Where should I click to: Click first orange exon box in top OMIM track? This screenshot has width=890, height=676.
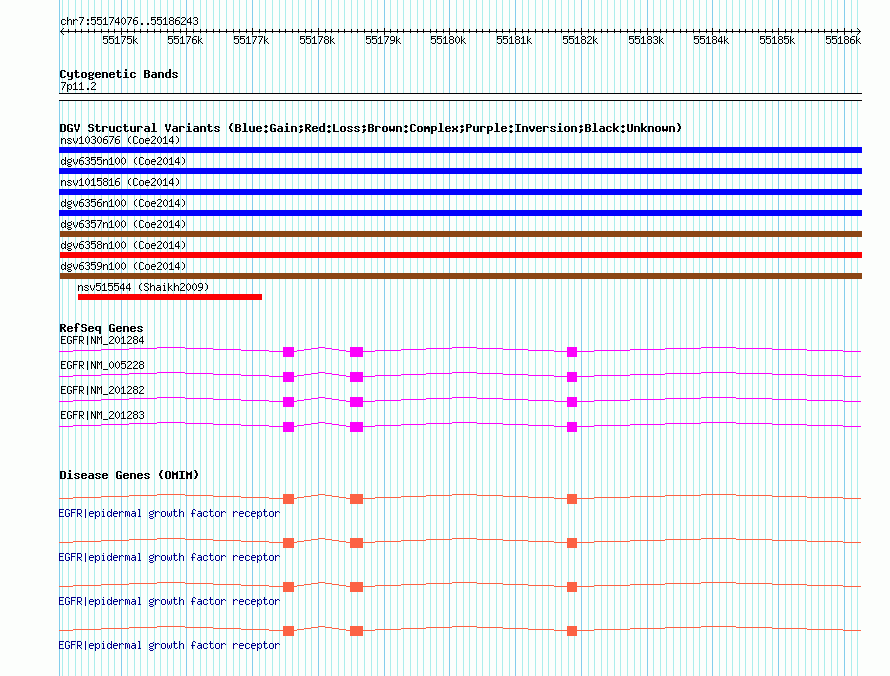[288, 499]
